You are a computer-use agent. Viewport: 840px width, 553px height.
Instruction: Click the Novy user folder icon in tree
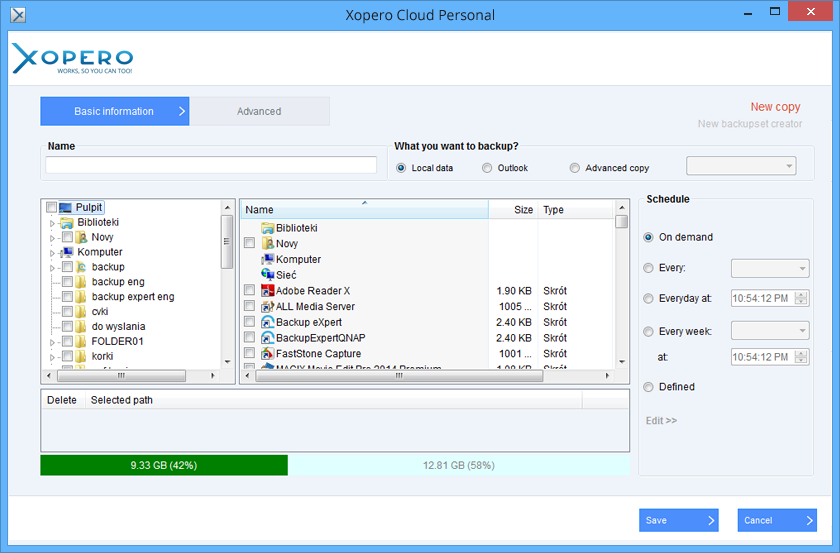81,237
